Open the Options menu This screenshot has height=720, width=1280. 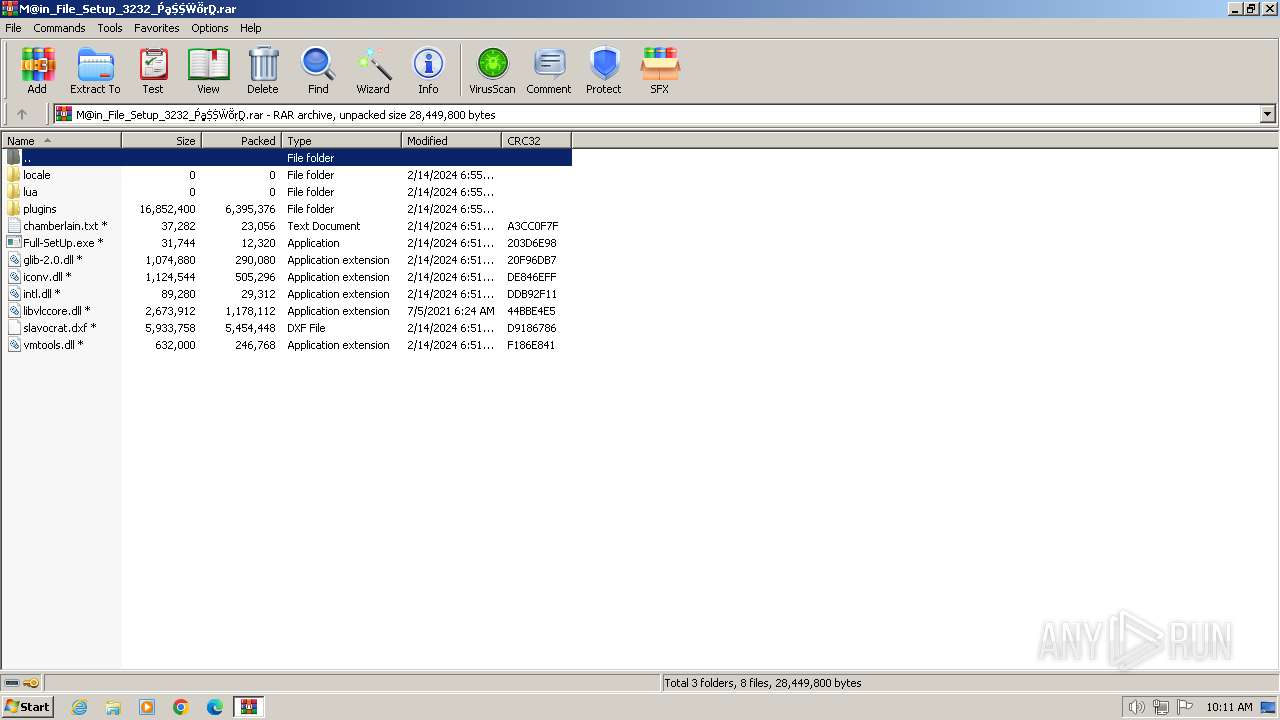pos(210,28)
